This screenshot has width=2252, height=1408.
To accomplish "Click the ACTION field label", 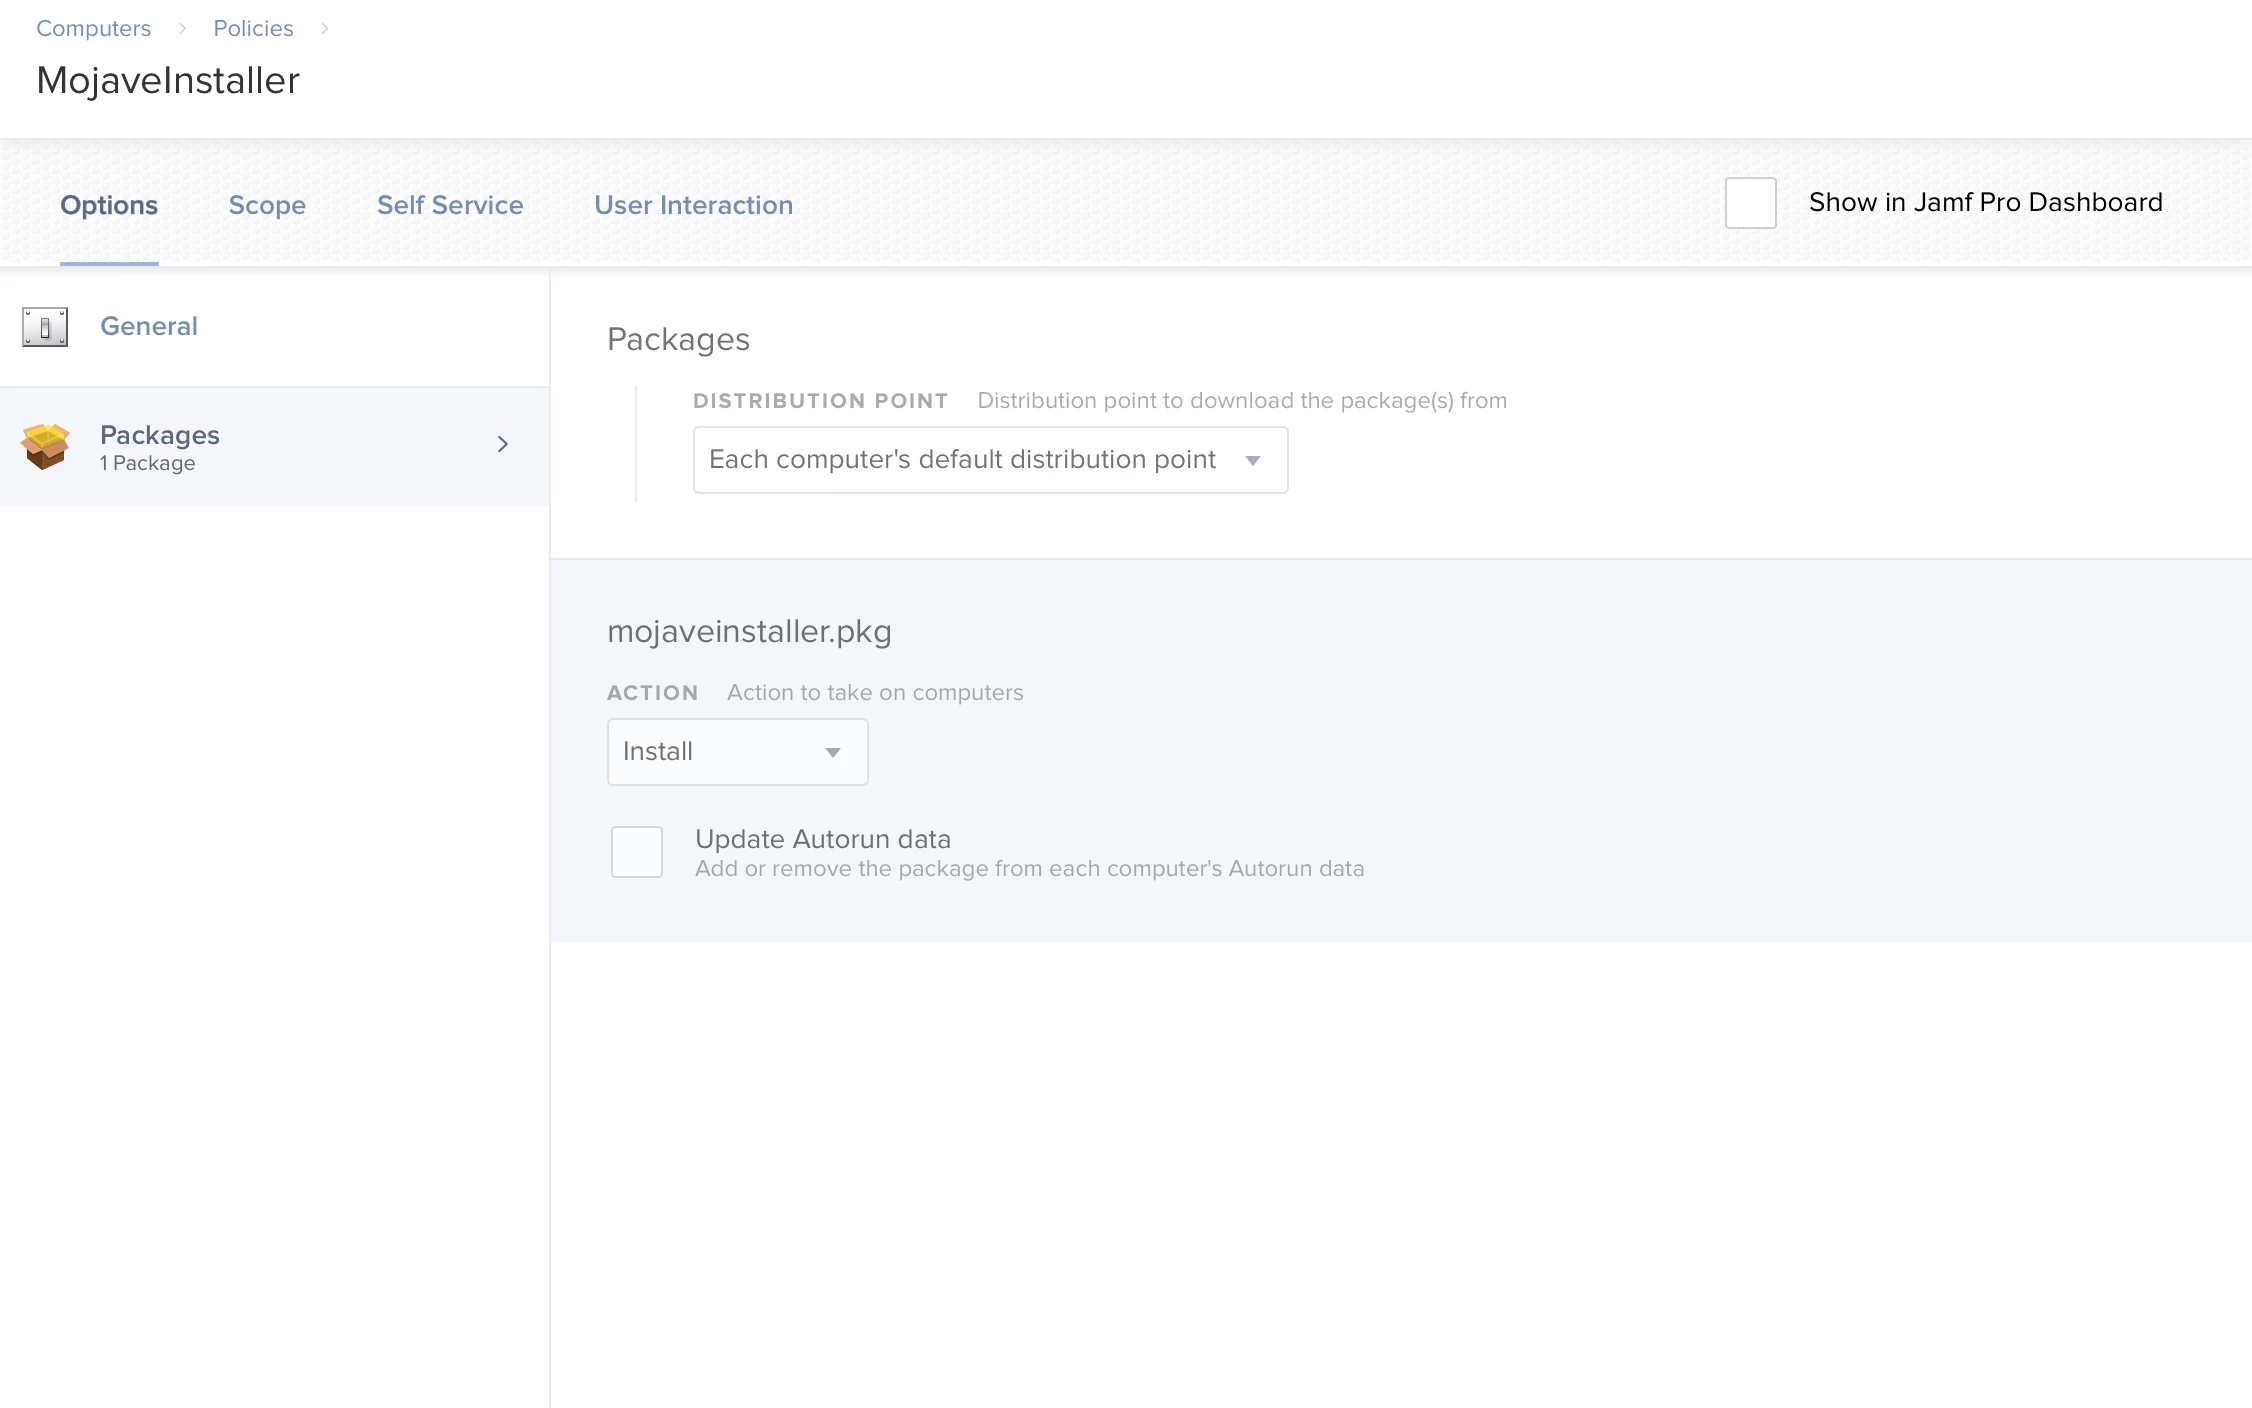I will pos(653,693).
